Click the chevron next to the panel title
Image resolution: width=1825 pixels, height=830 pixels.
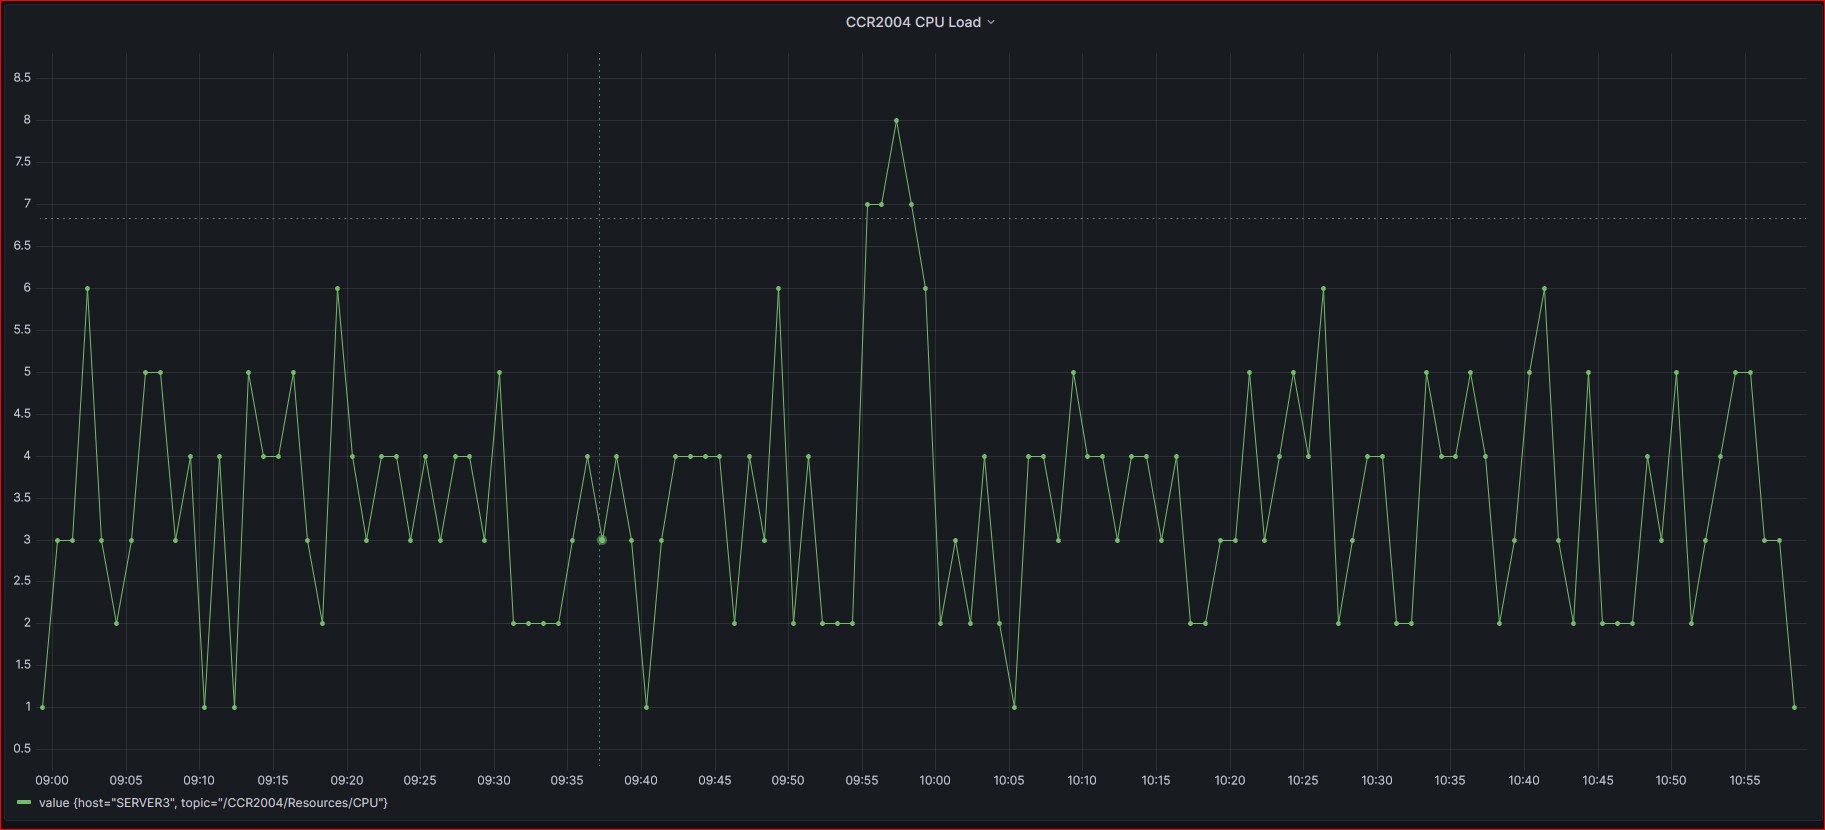point(991,22)
